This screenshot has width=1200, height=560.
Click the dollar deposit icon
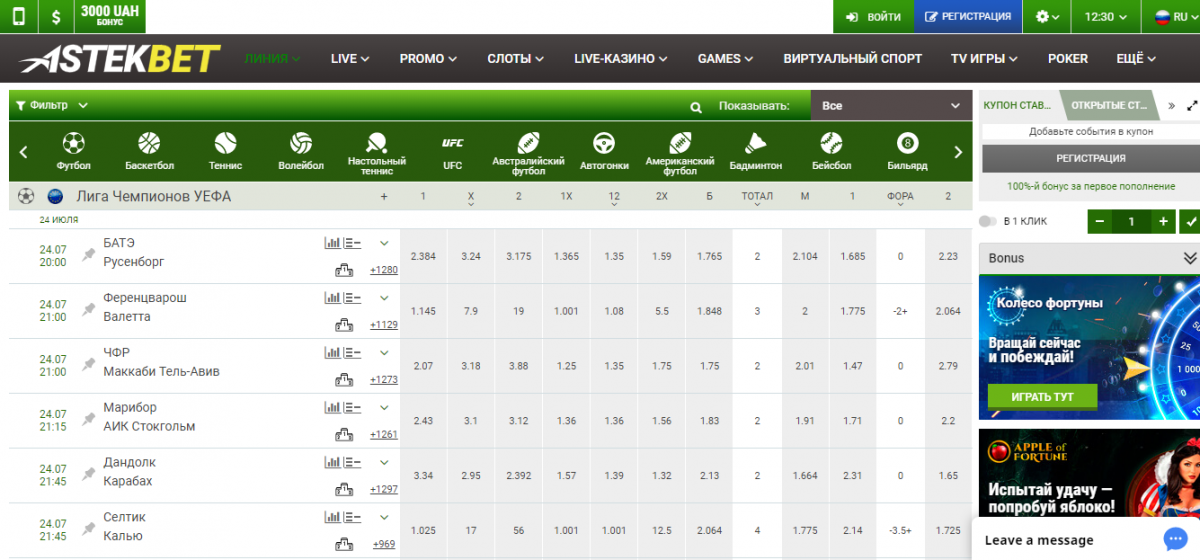pos(56,17)
